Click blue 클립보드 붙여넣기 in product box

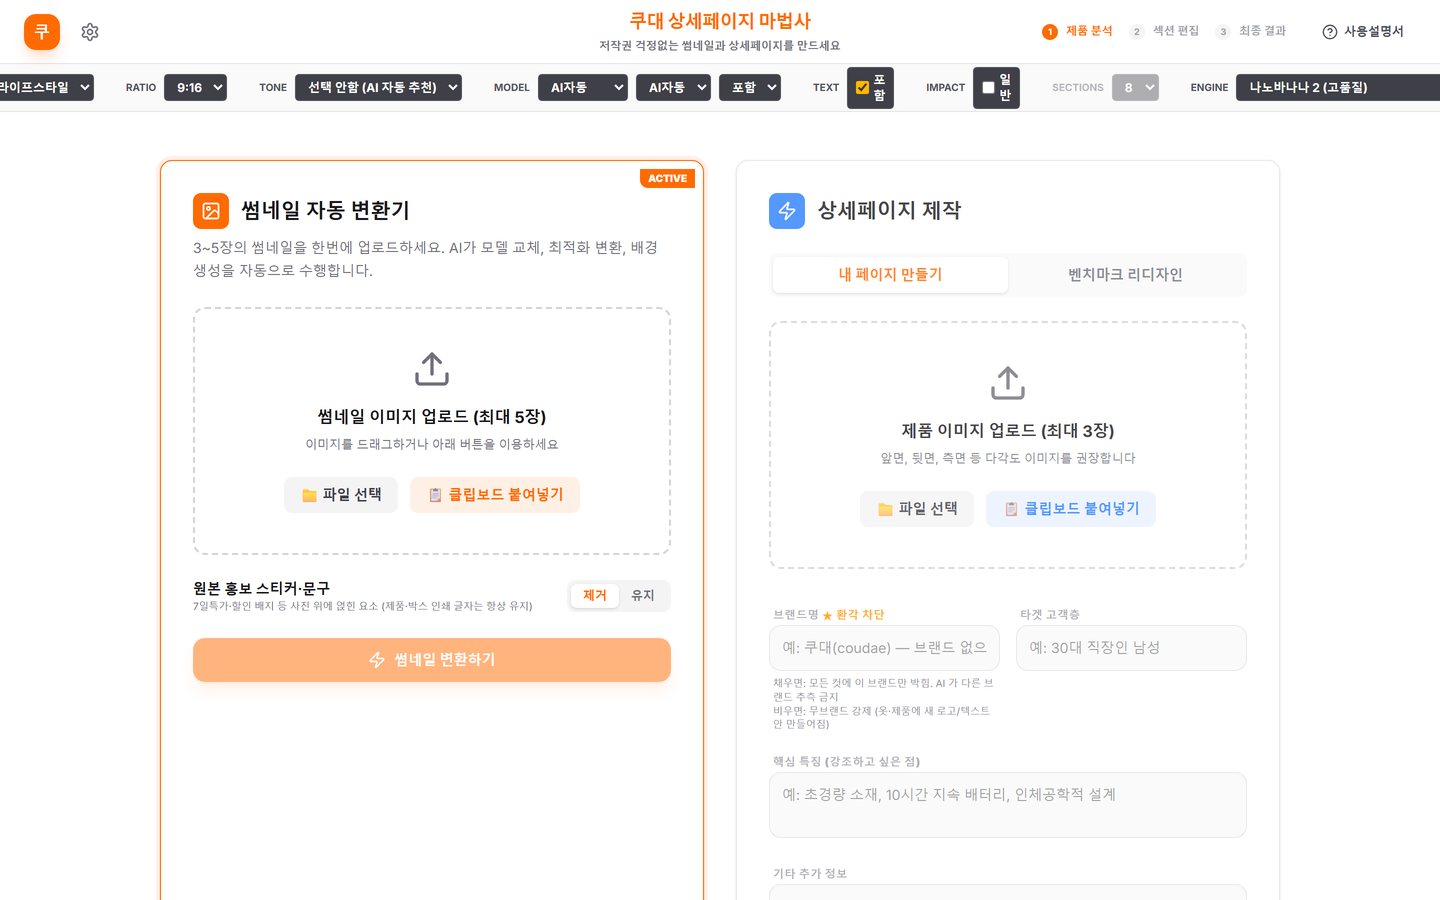[x=1071, y=509]
